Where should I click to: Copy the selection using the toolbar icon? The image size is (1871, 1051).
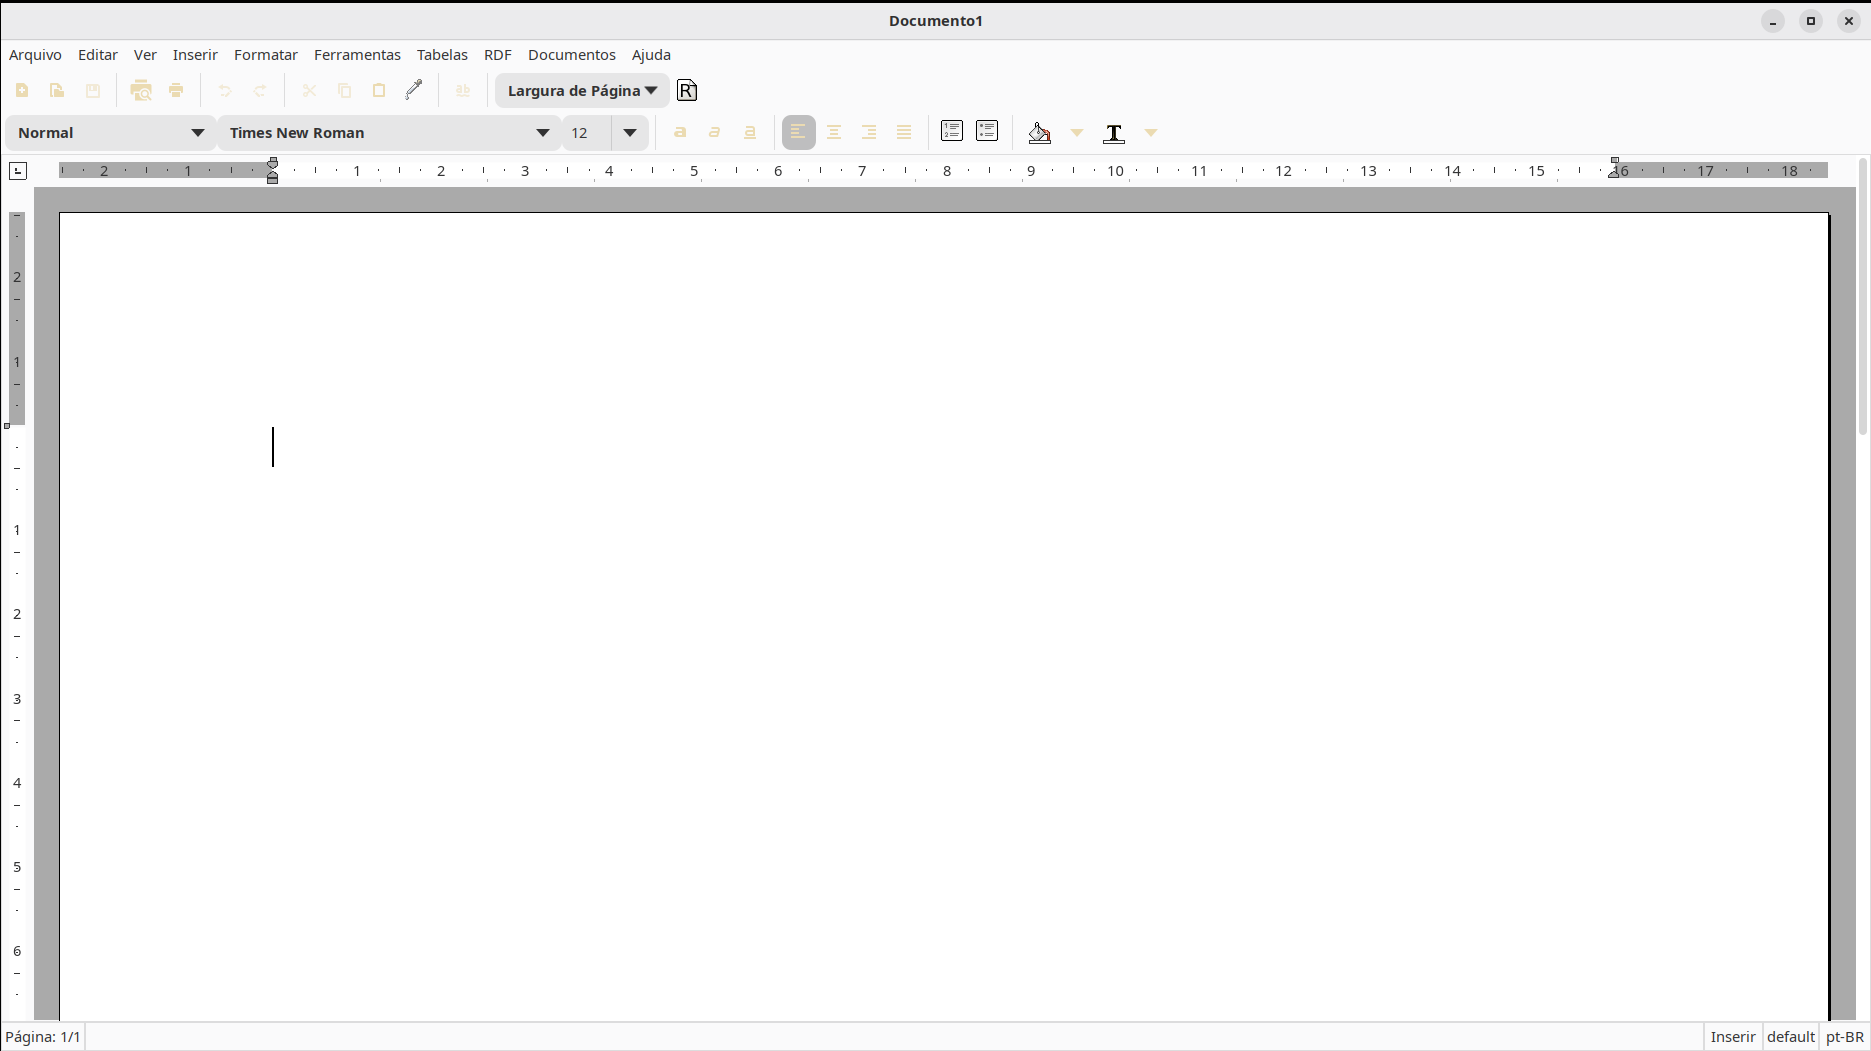345,90
